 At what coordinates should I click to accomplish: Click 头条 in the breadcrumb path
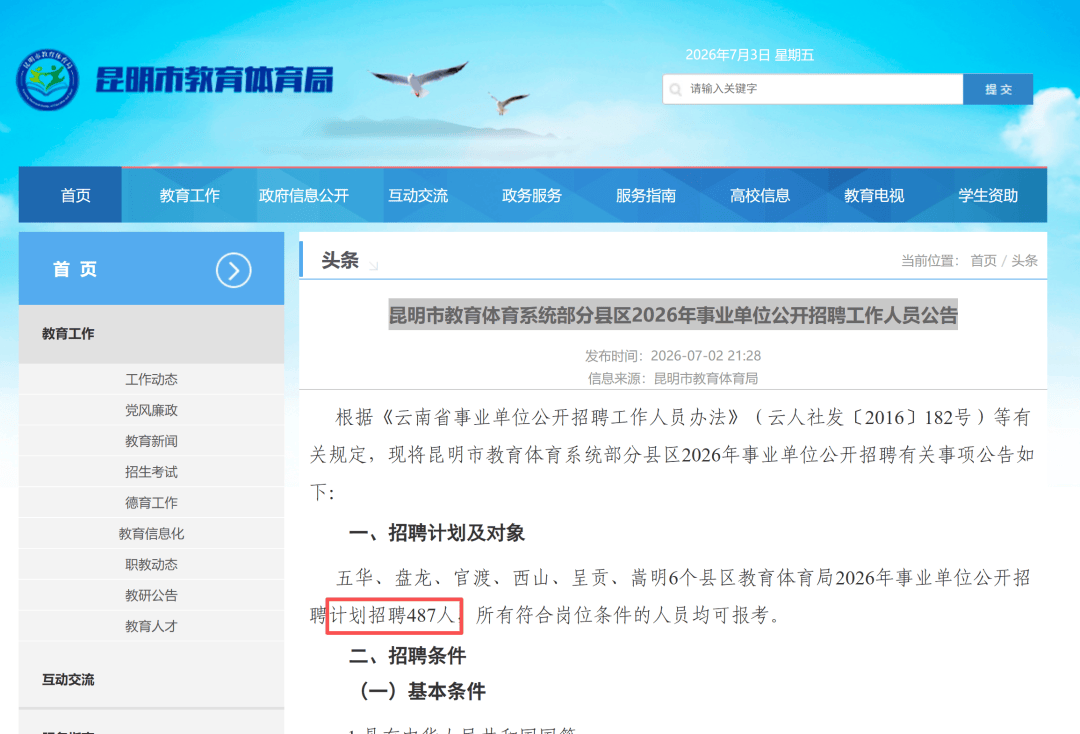[x=1024, y=261]
